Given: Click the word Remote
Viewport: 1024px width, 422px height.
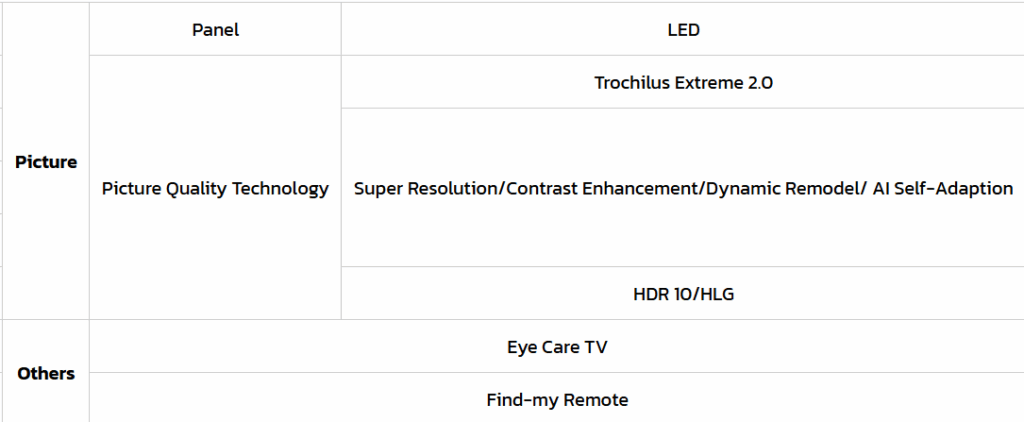Looking at the screenshot, I should 596,400.
